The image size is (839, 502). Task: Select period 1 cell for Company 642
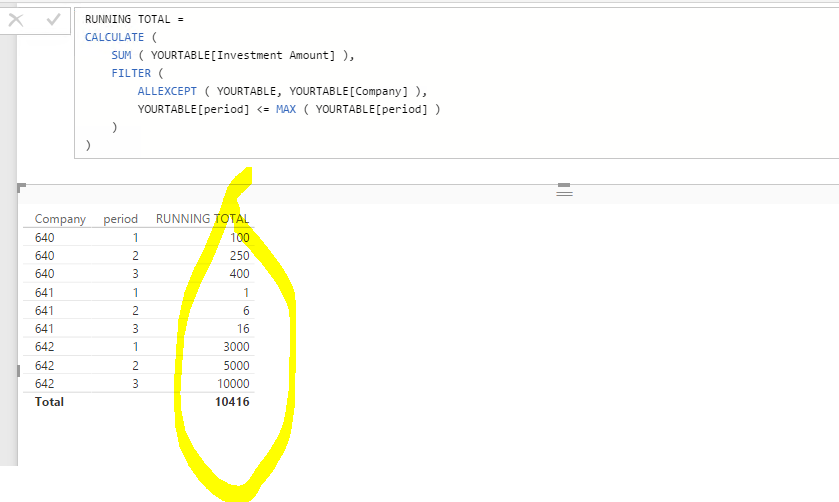(135, 347)
